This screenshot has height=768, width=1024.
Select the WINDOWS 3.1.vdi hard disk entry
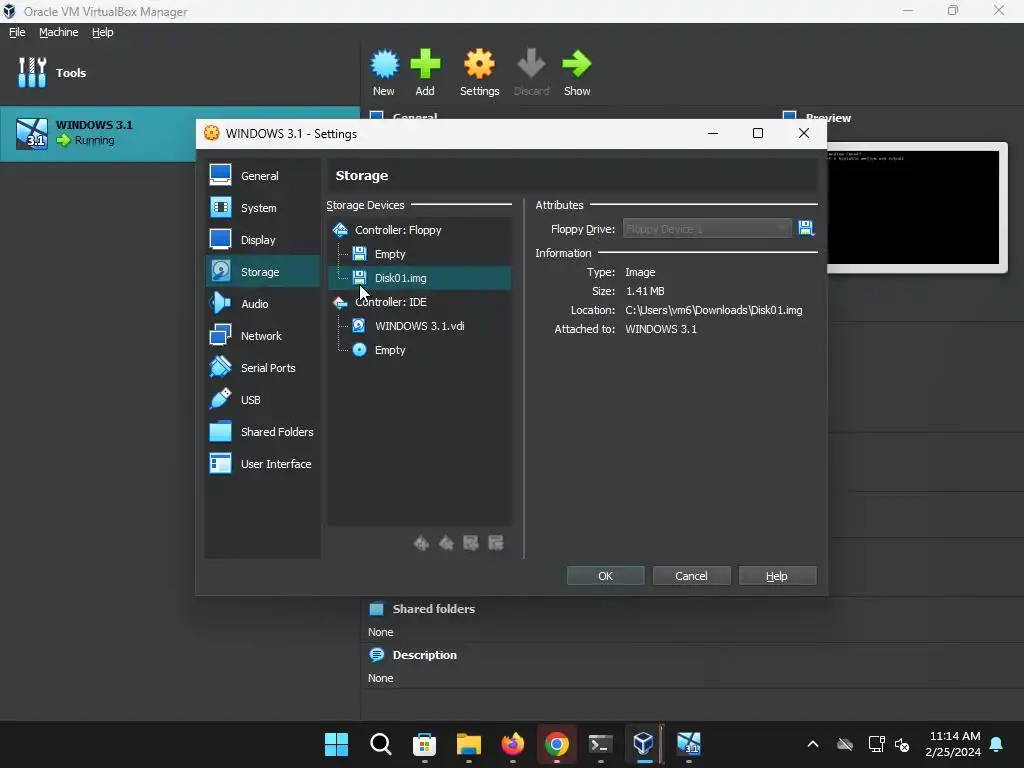pyautogui.click(x=419, y=326)
